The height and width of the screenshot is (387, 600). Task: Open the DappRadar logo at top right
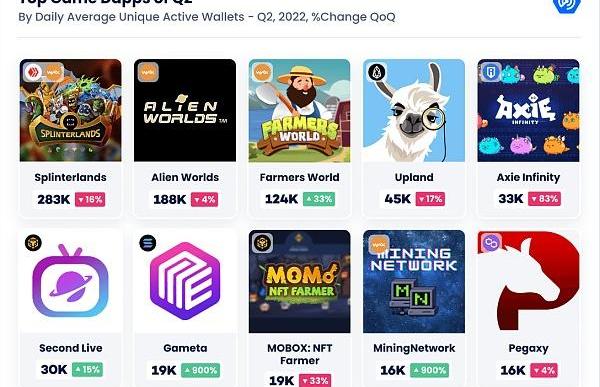[x=567, y=5]
